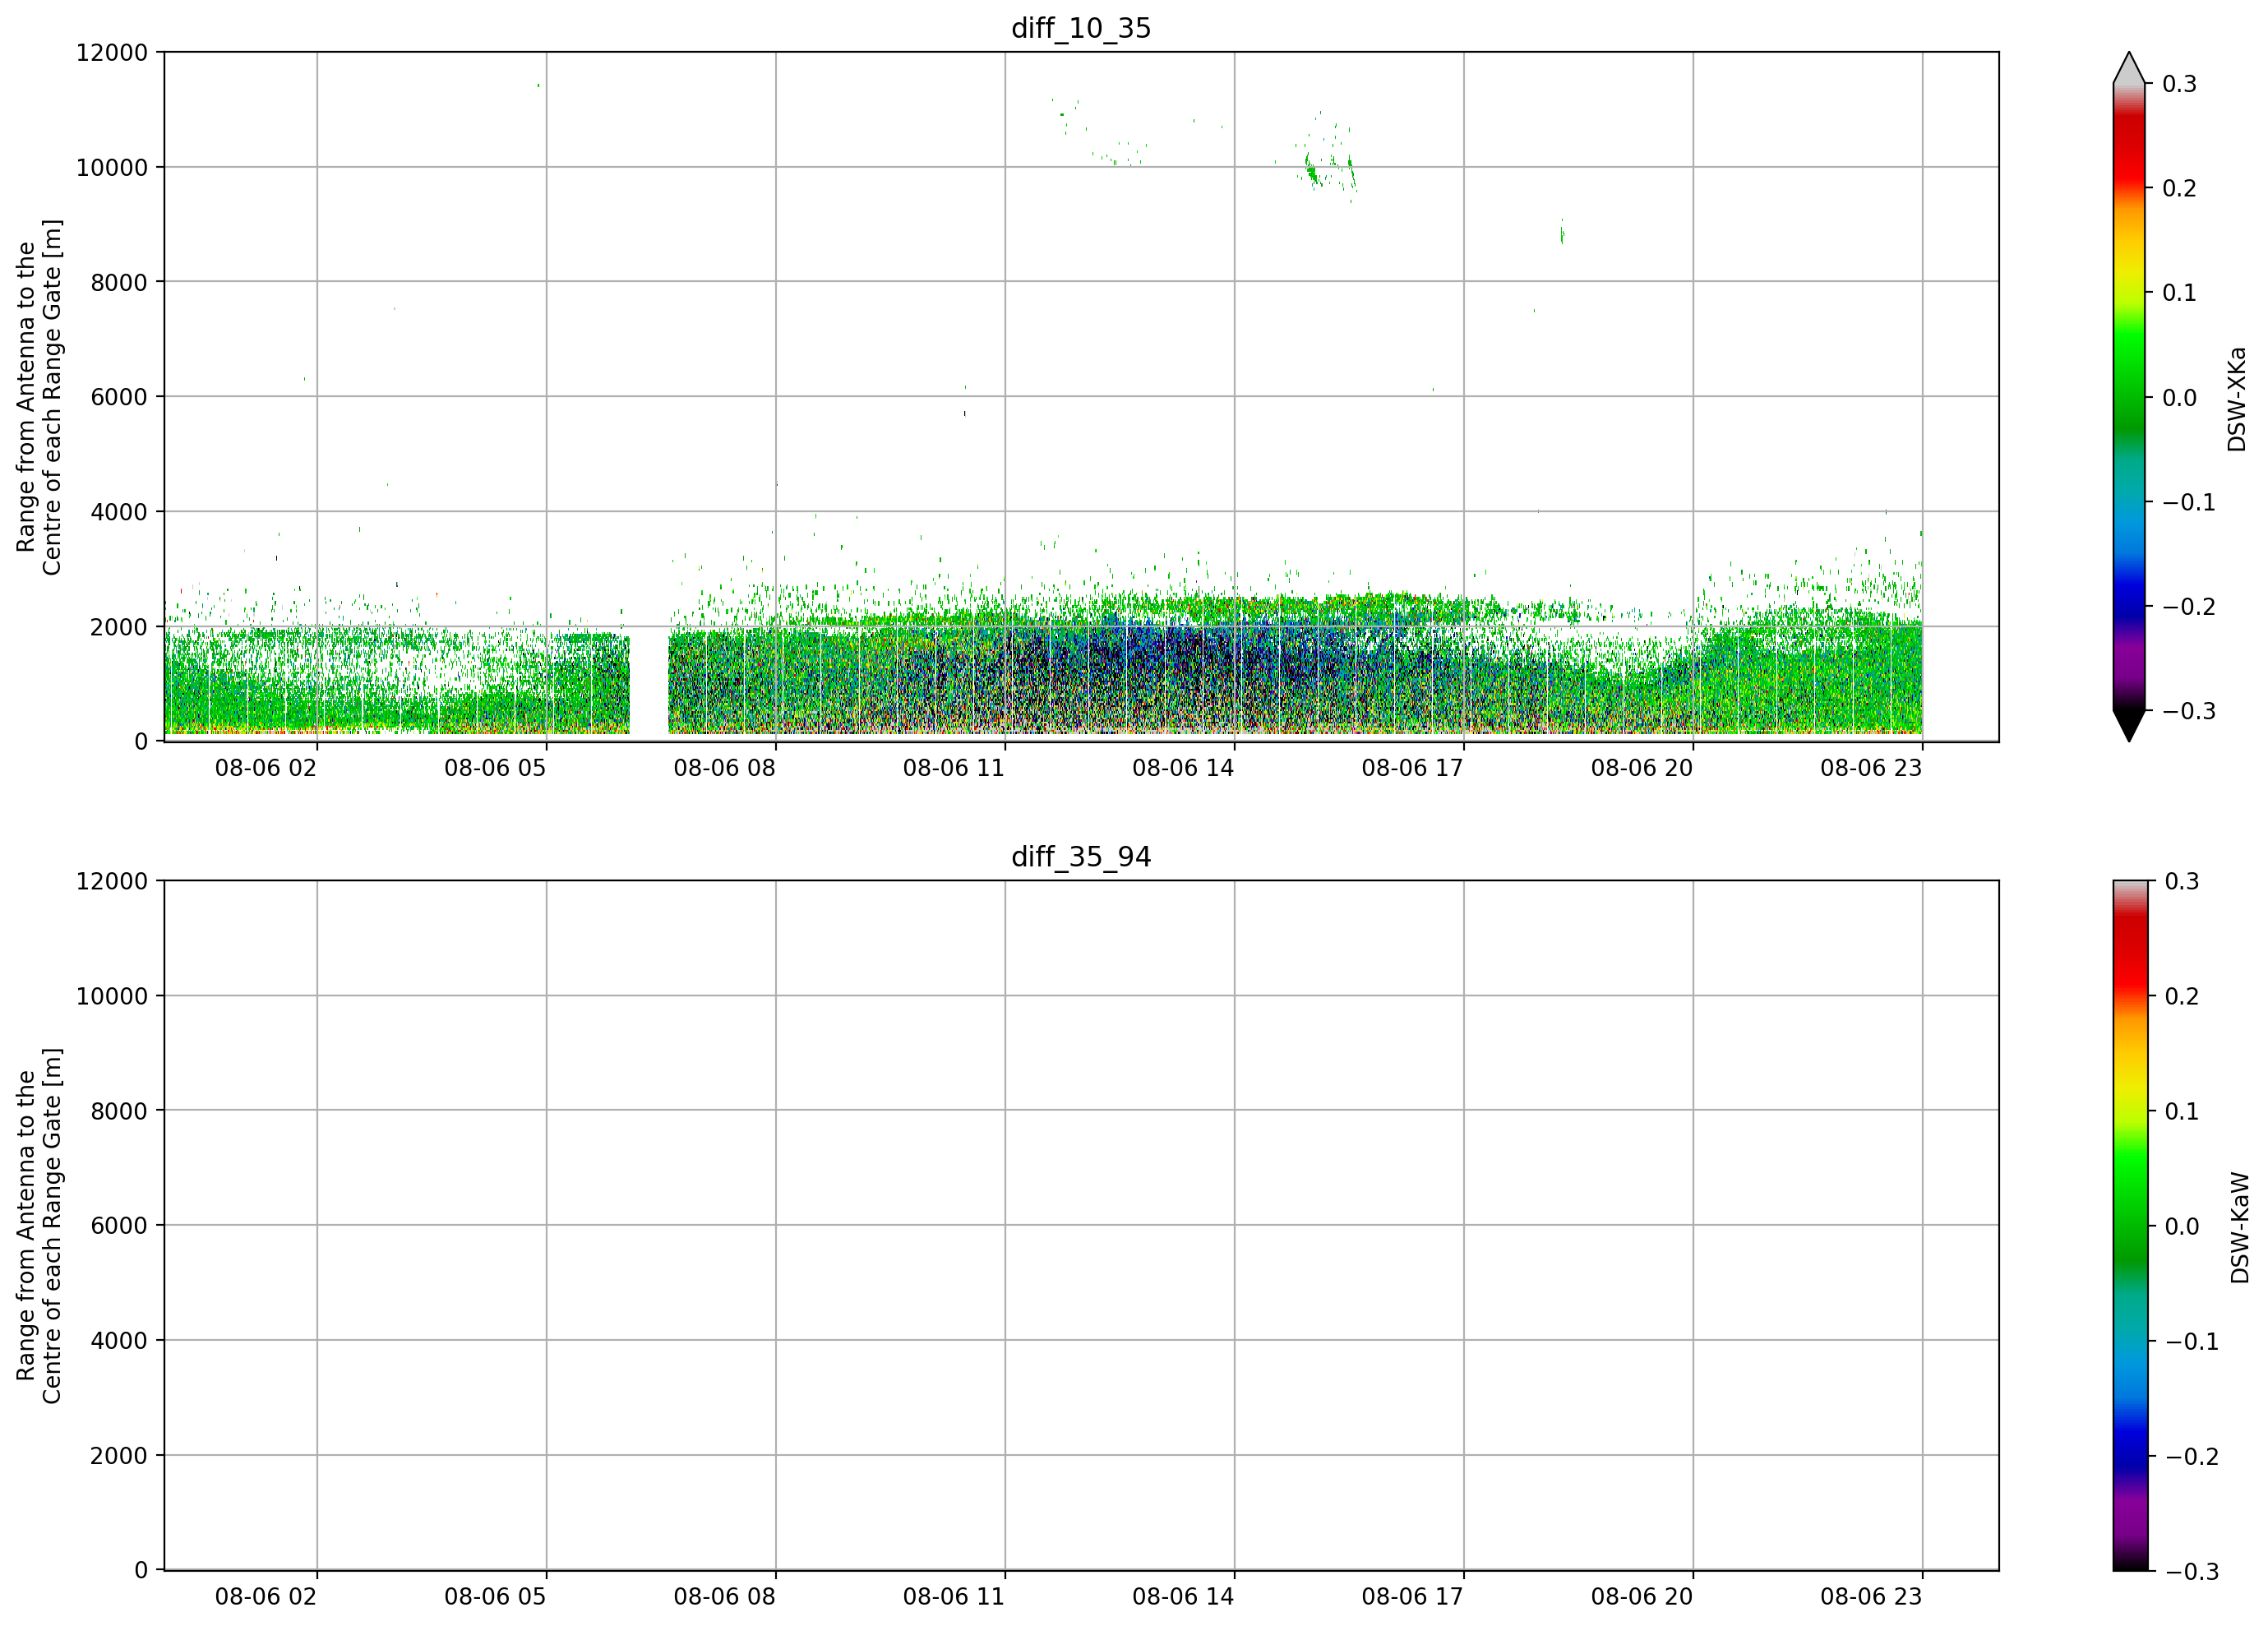Click the 08-06 11 tick label on top plot

(953, 768)
